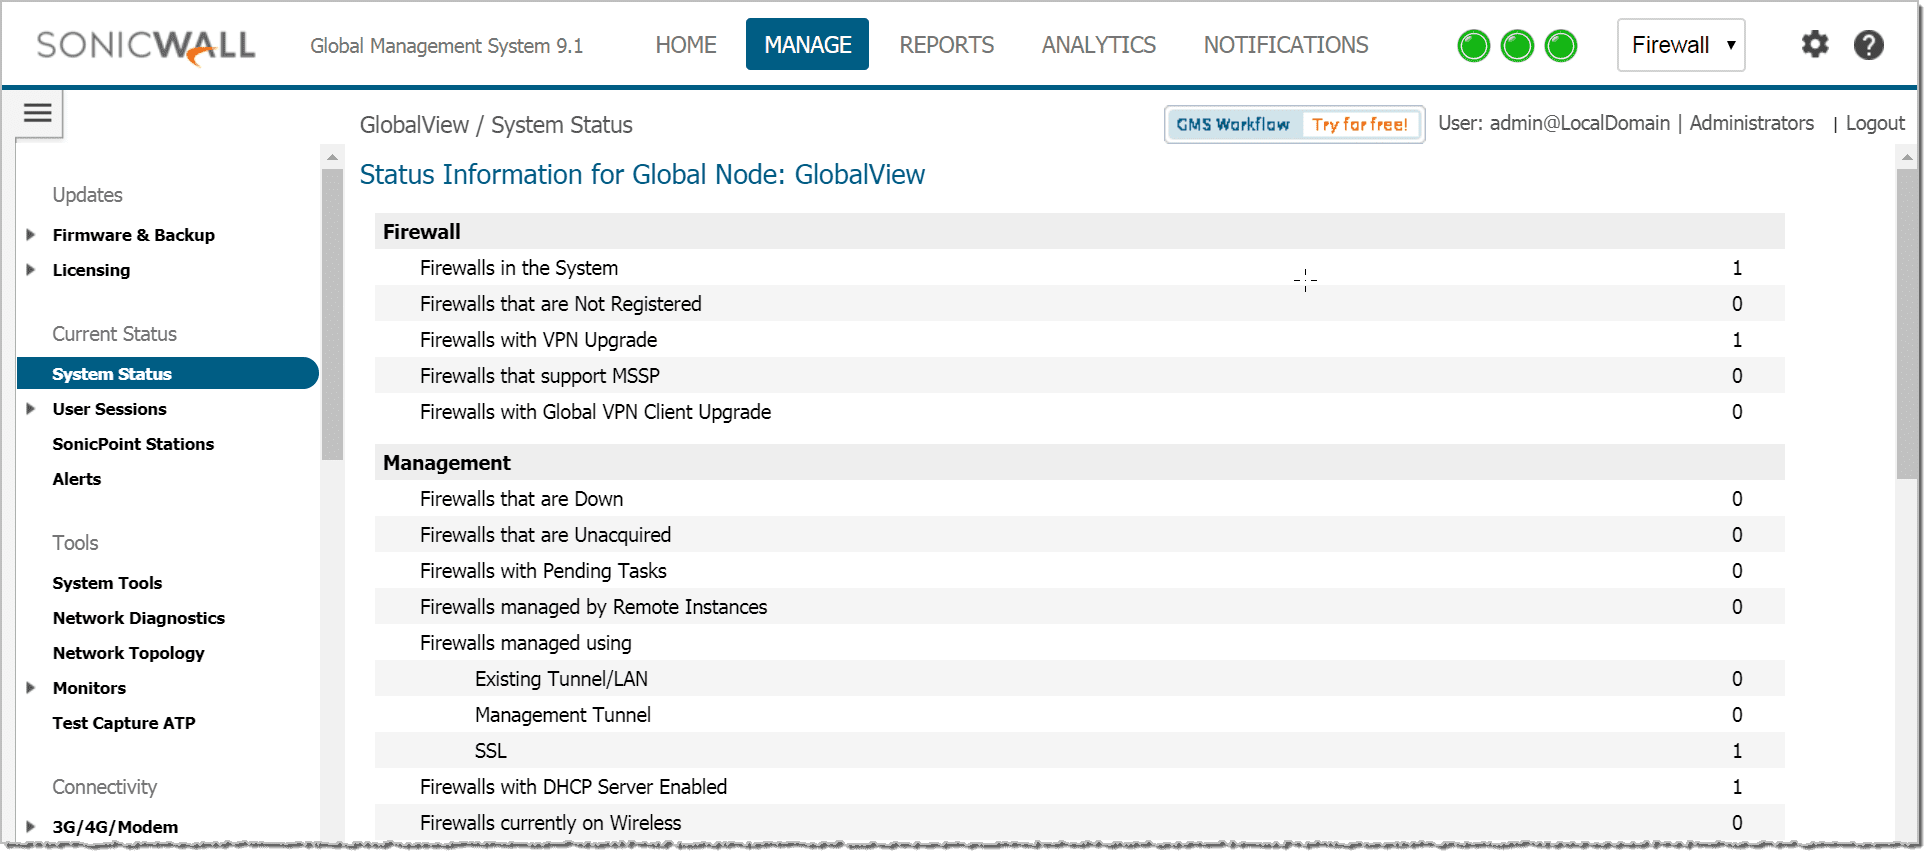Click the Management section header
This screenshot has width=1930, height=858.
(1079, 463)
